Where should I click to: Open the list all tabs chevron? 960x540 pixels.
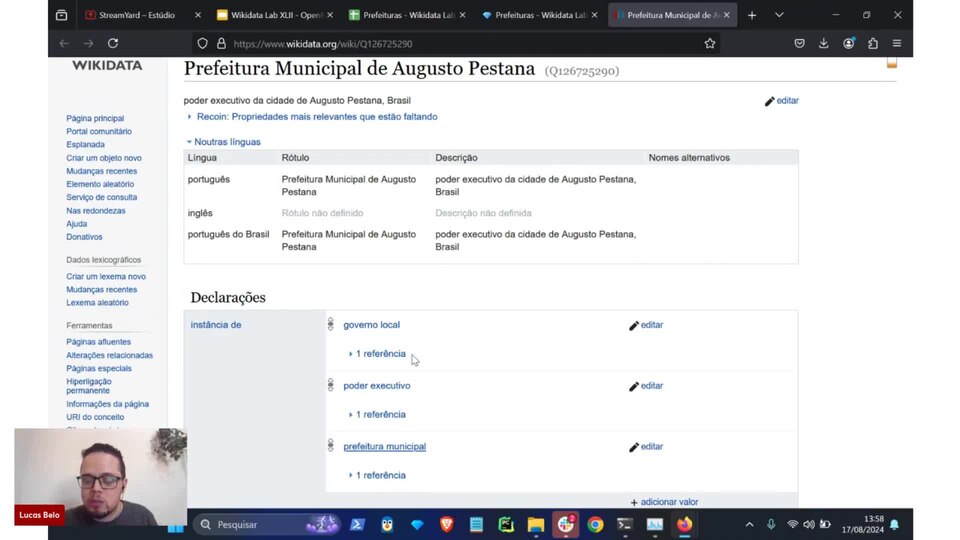click(x=779, y=15)
